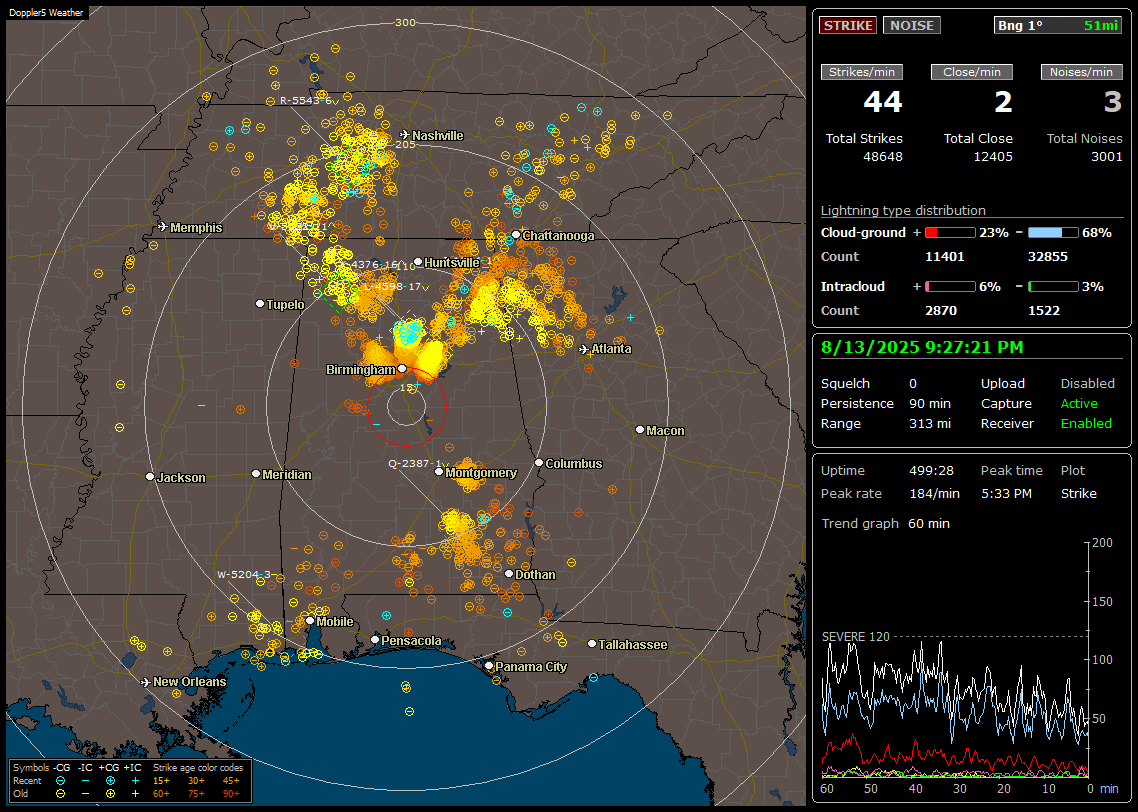Click the Old -CG legend symbol
This screenshot has width=1138, height=812.
click(x=60, y=794)
